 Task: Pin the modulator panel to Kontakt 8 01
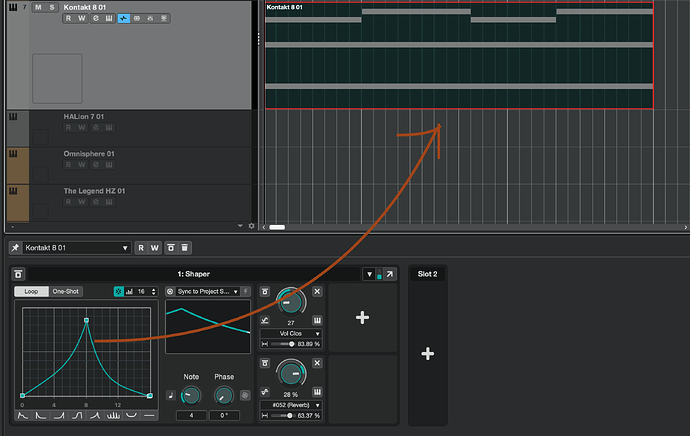click(x=15, y=248)
